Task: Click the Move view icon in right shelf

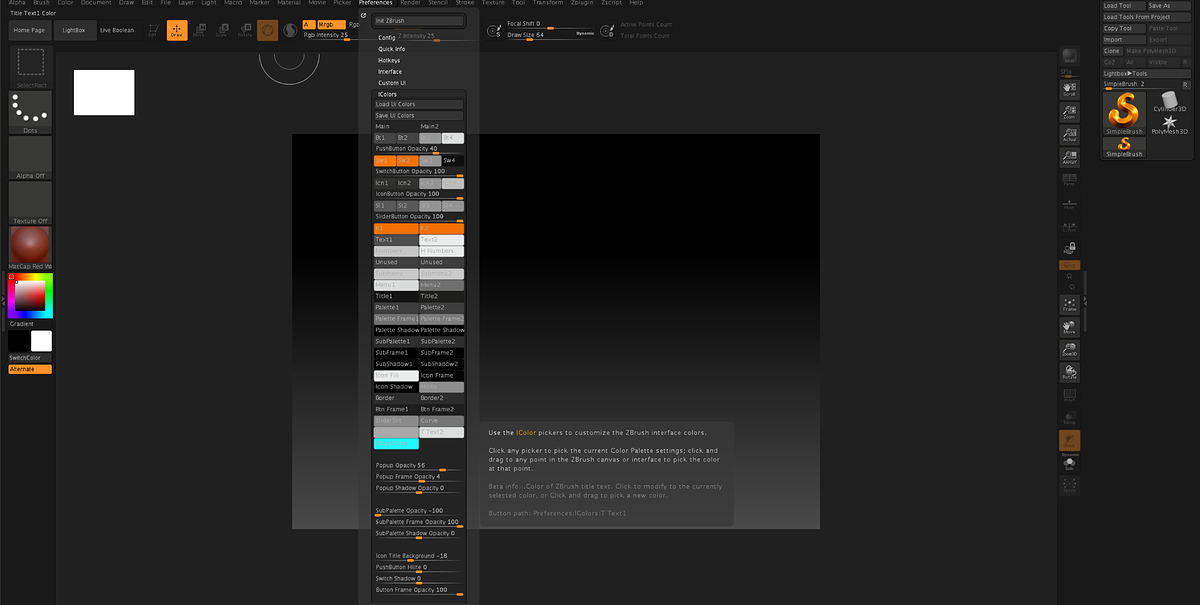Action: coord(1069,327)
